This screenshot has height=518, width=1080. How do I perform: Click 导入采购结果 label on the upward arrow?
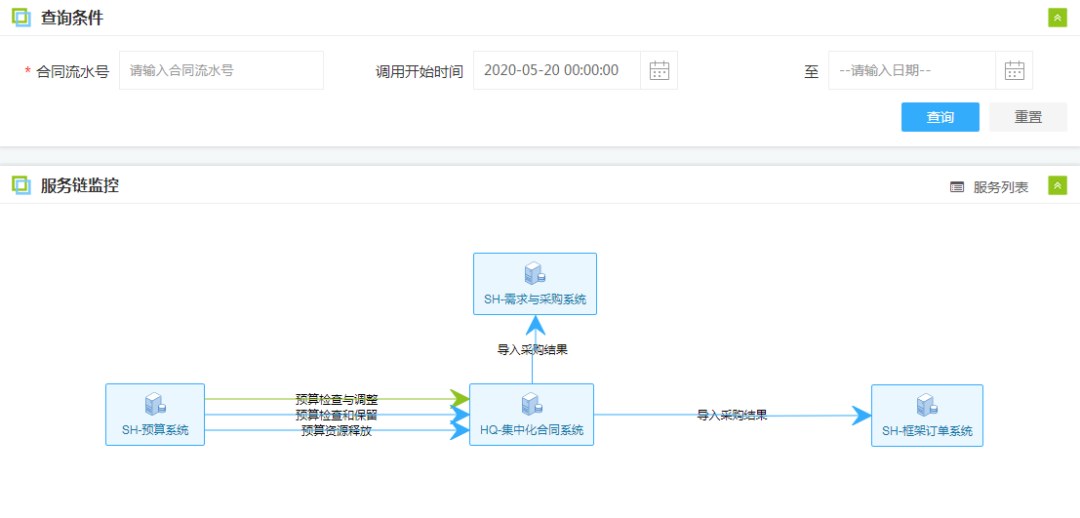[x=532, y=349]
